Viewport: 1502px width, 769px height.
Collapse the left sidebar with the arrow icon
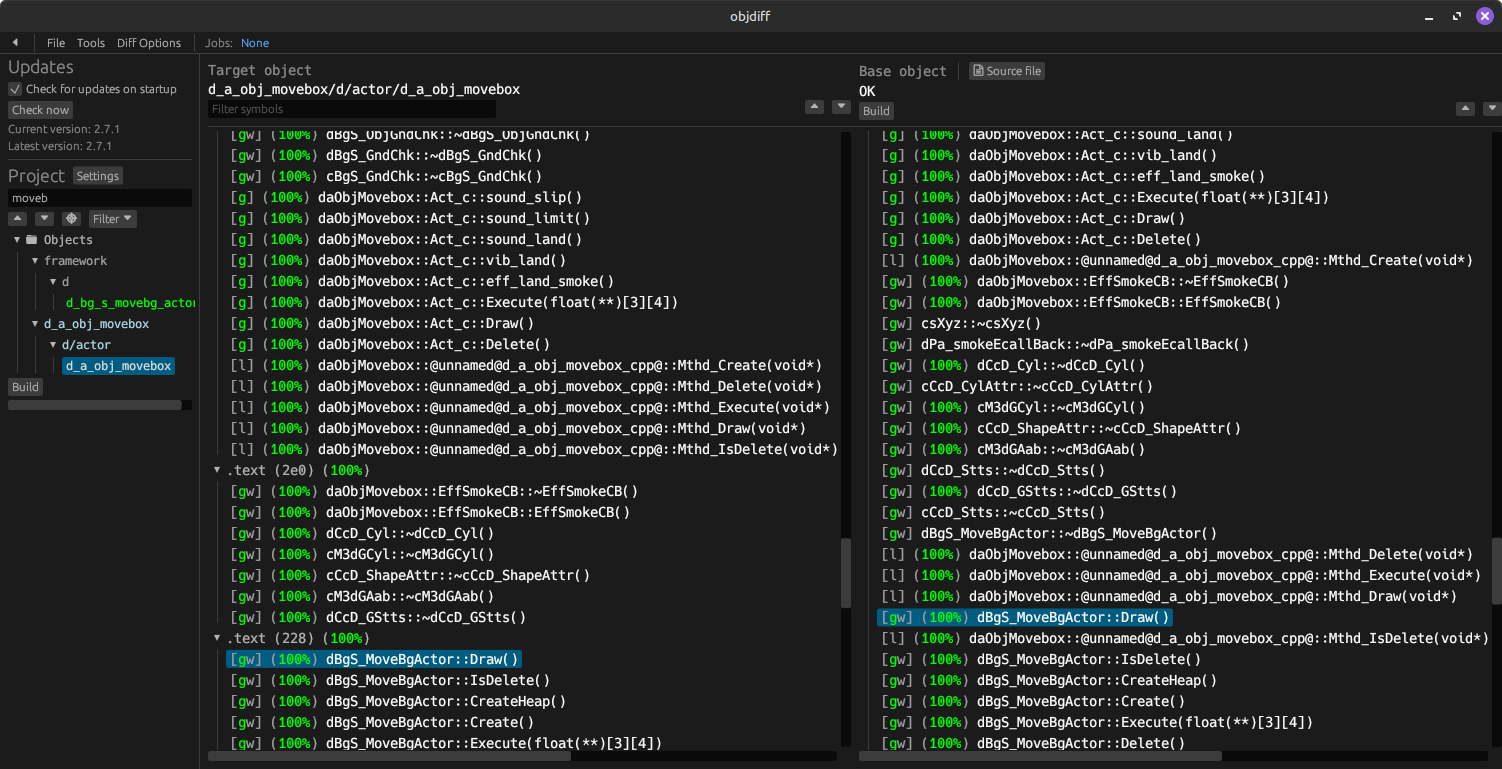(x=15, y=43)
